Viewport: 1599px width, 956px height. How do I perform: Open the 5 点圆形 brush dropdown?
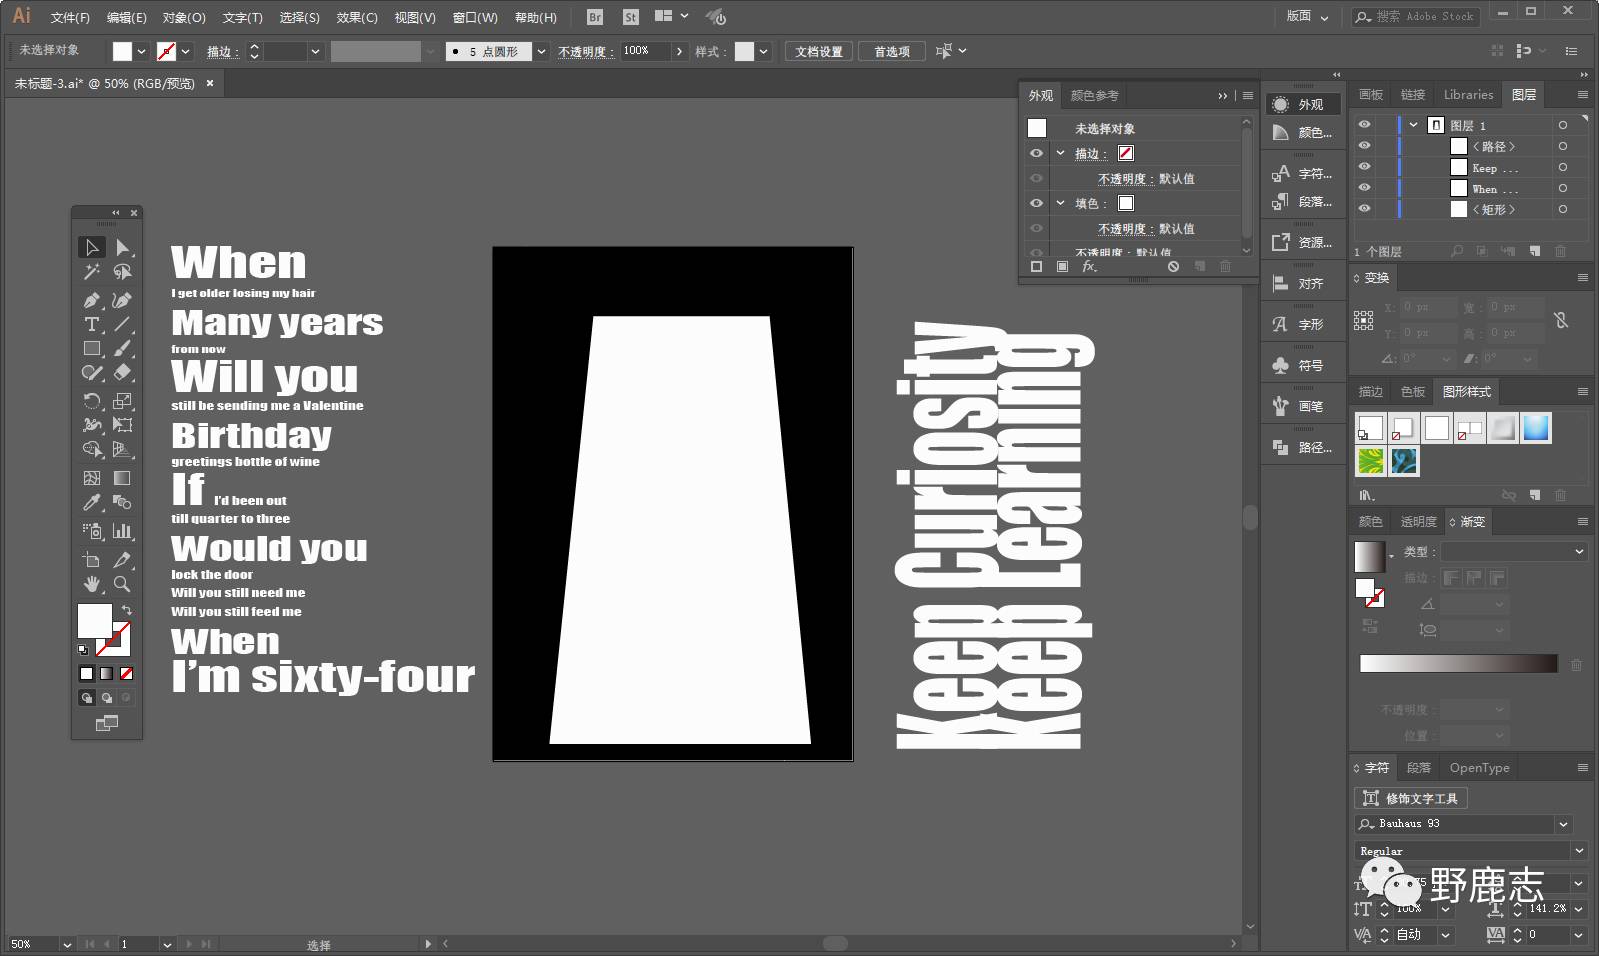pyautogui.click(x=541, y=51)
